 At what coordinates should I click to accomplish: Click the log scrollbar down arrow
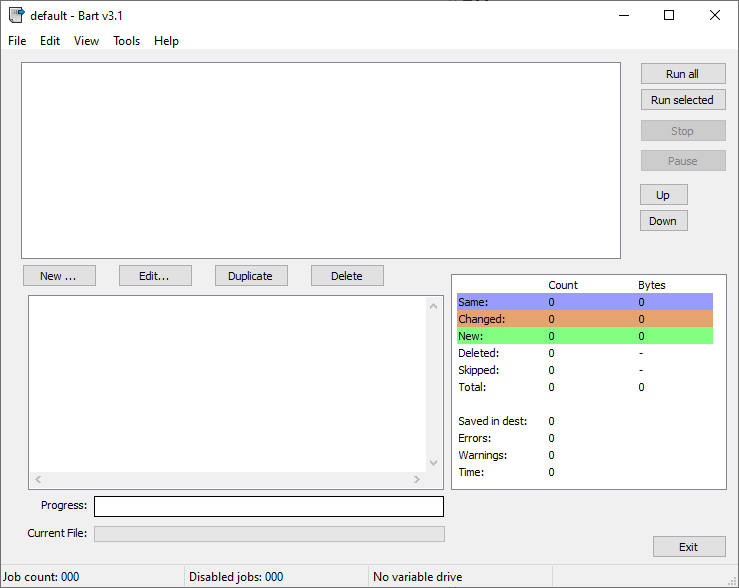pyautogui.click(x=434, y=462)
